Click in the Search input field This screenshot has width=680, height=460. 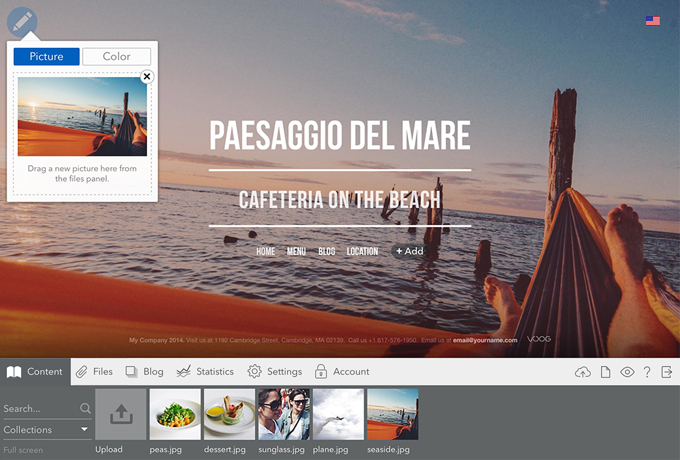[38, 409]
